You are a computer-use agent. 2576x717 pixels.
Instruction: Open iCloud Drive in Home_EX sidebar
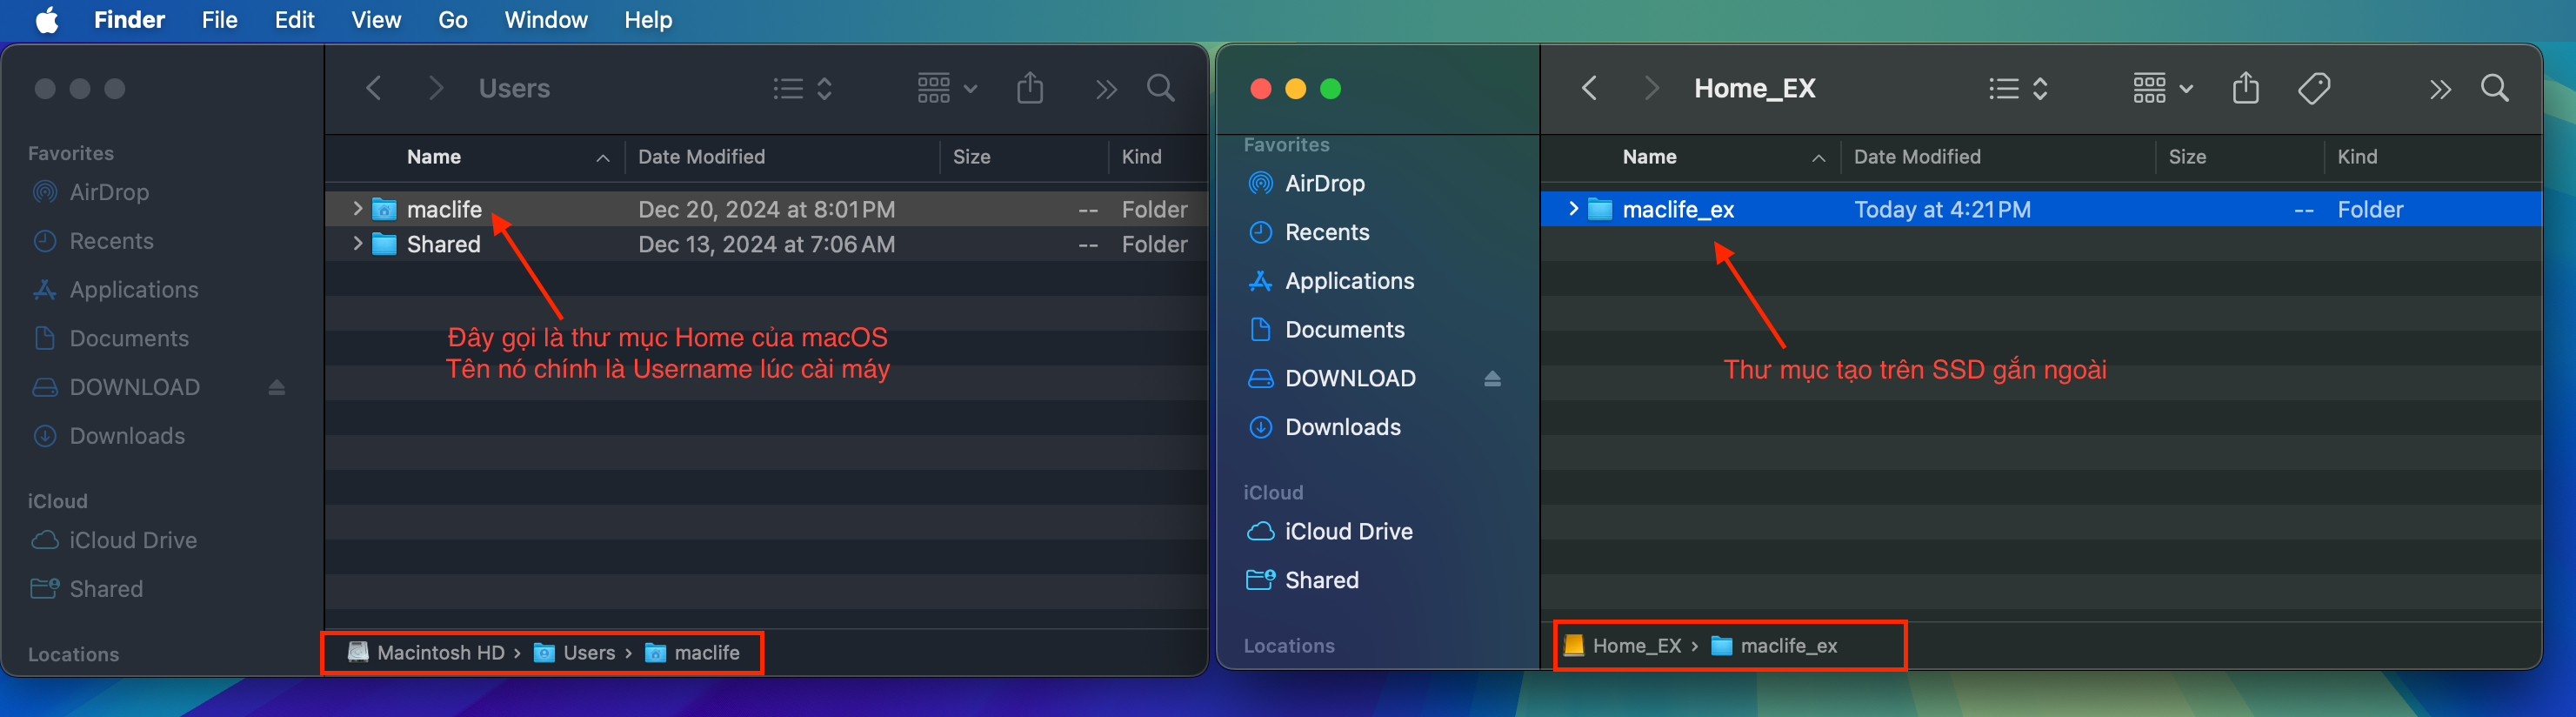coord(1347,531)
